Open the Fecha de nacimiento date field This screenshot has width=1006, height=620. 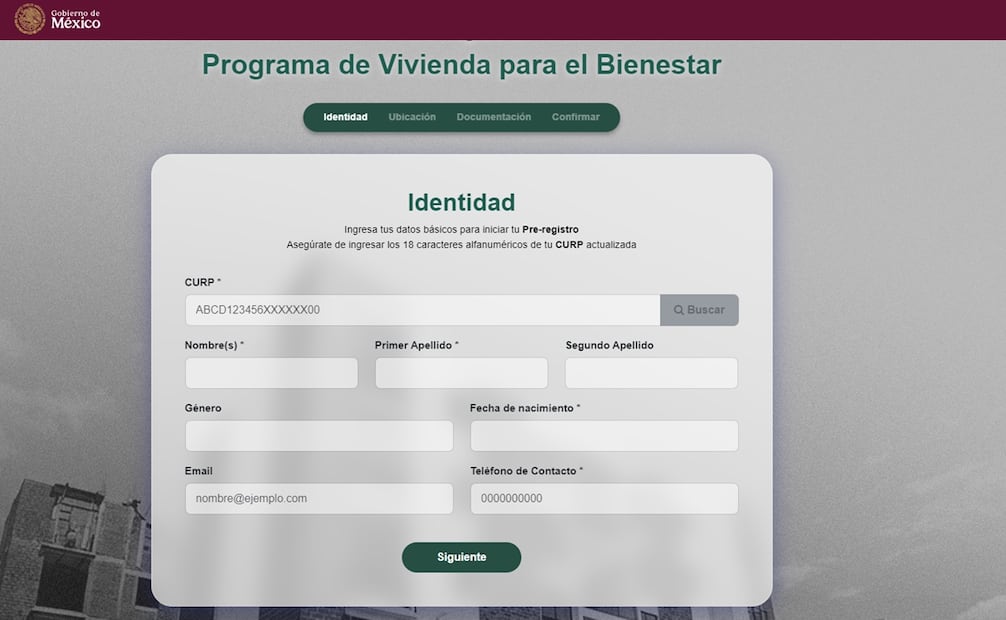pyautogui.click(x=604, y=435)
